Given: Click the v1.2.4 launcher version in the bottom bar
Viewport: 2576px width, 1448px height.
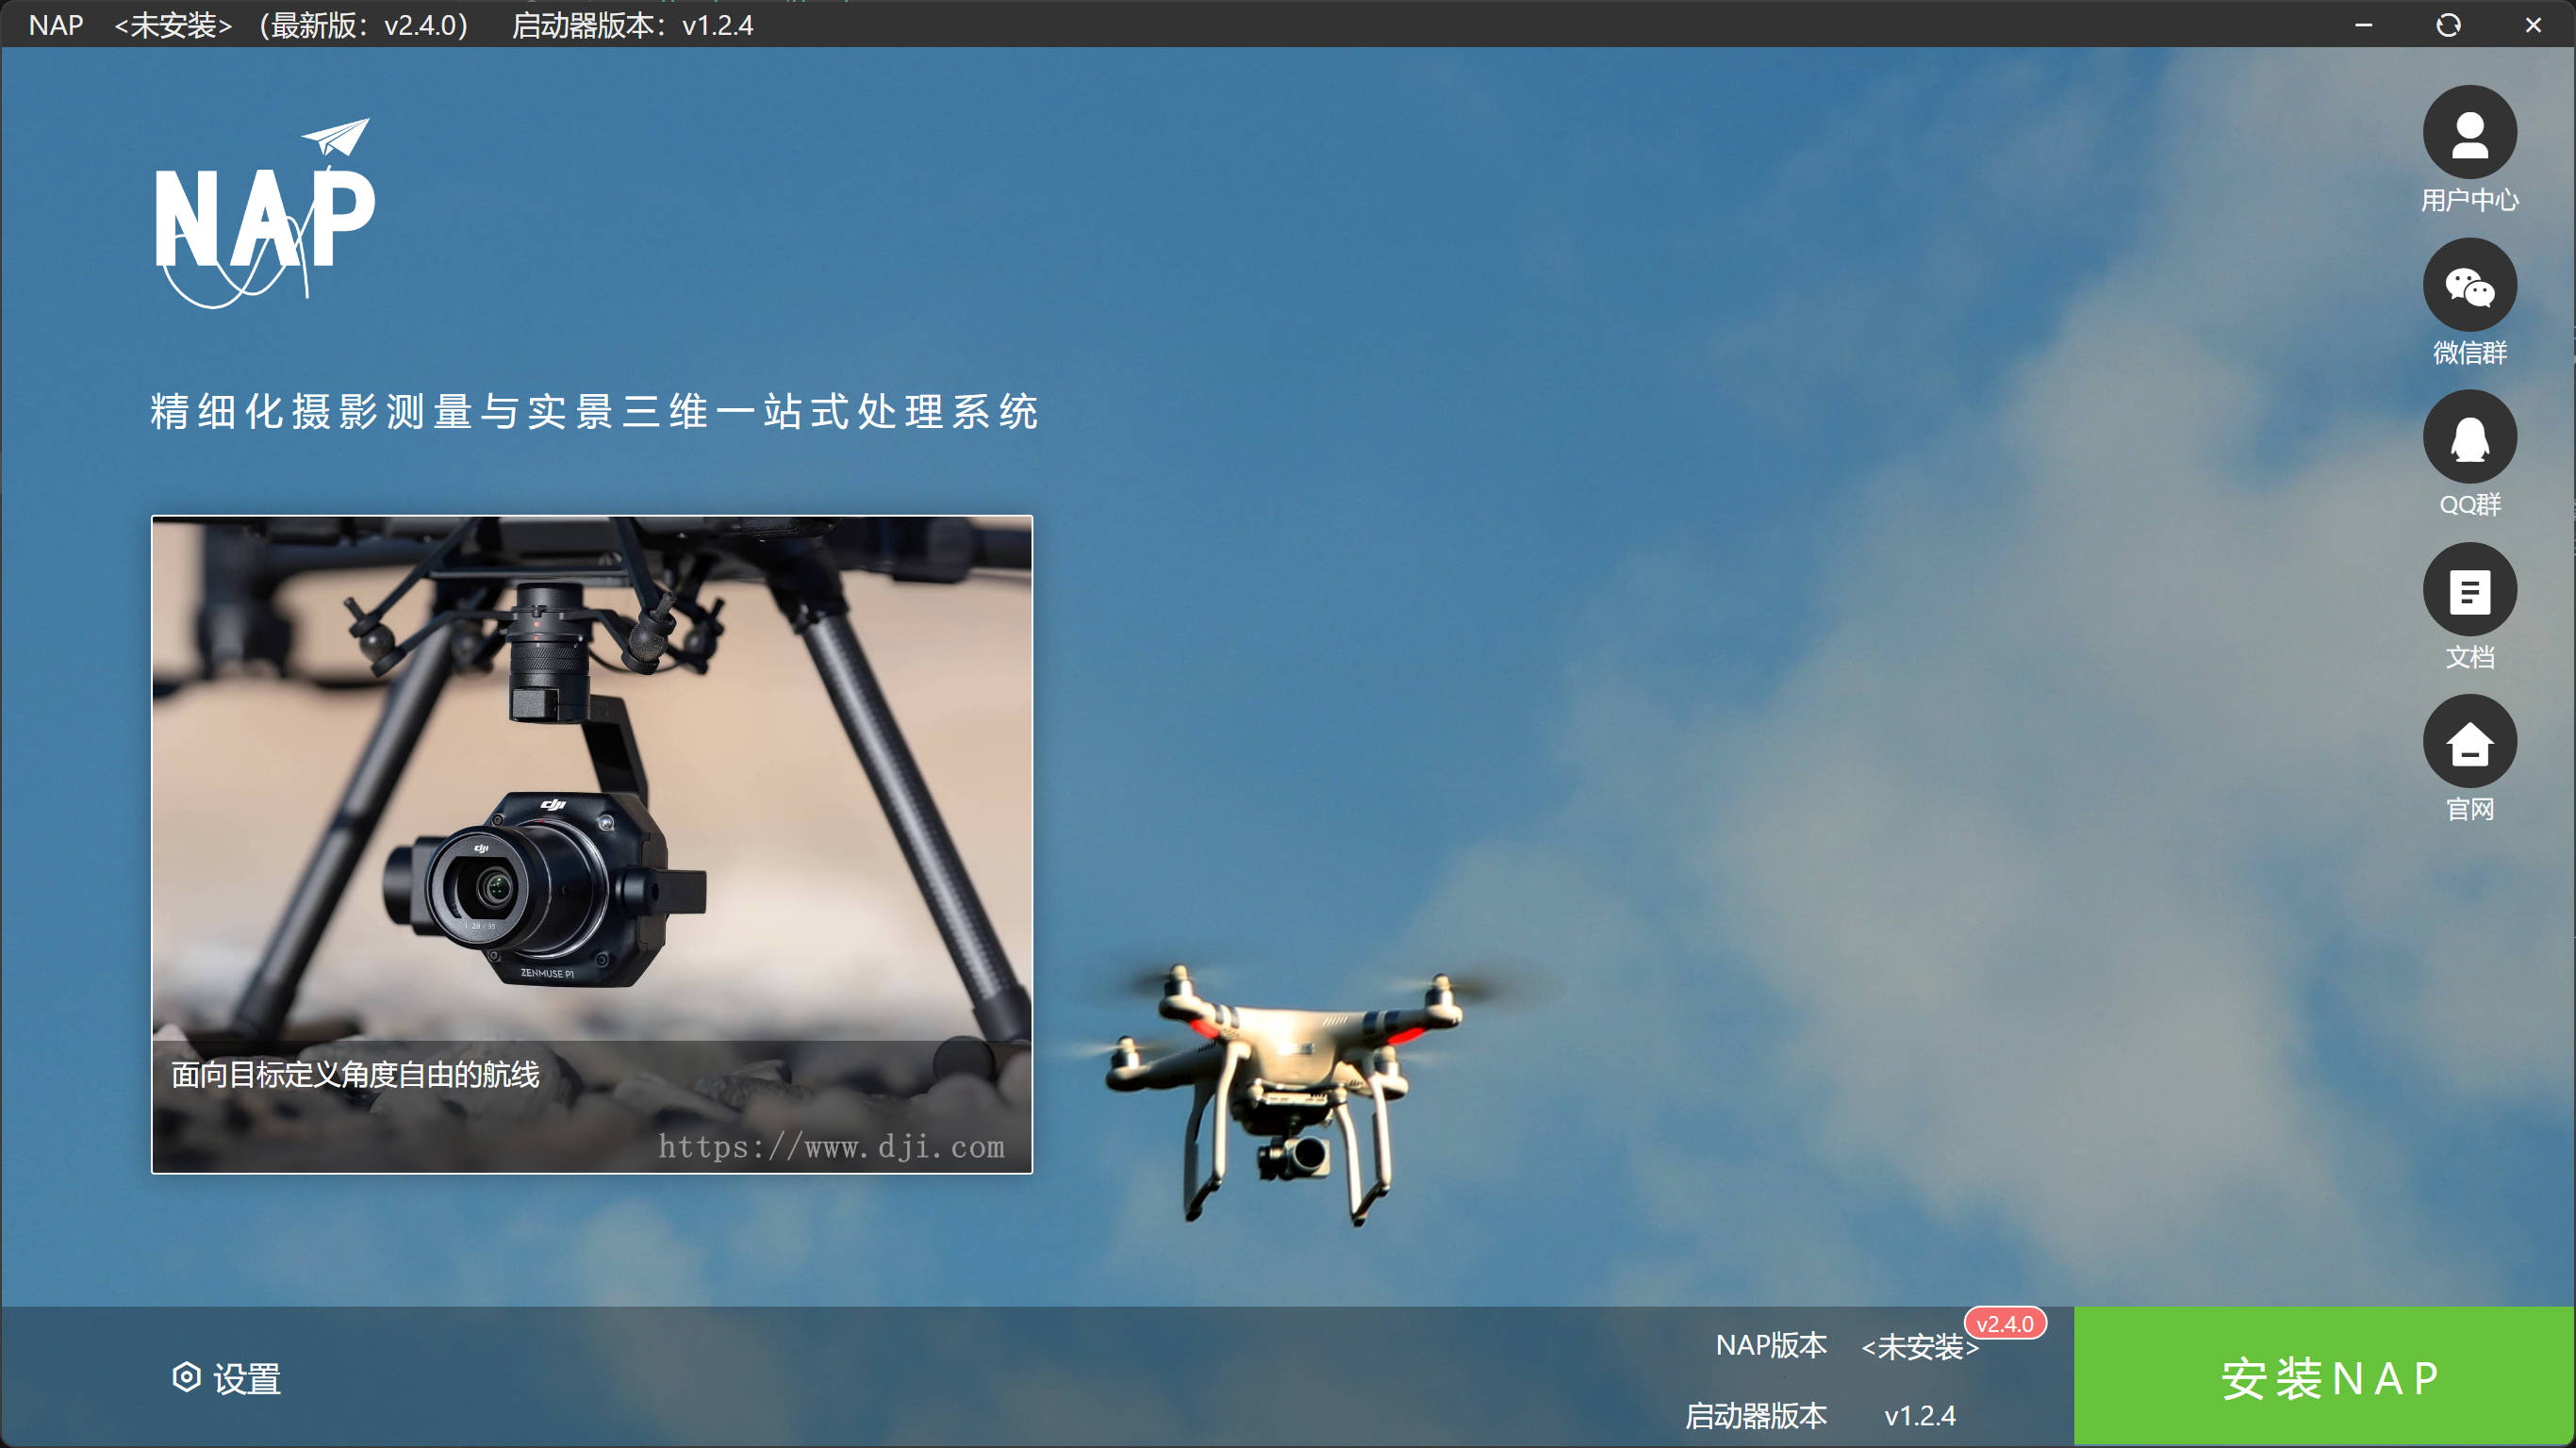Looking at the screenshot, I should pyautogui.click(x=1919, y=1415).
